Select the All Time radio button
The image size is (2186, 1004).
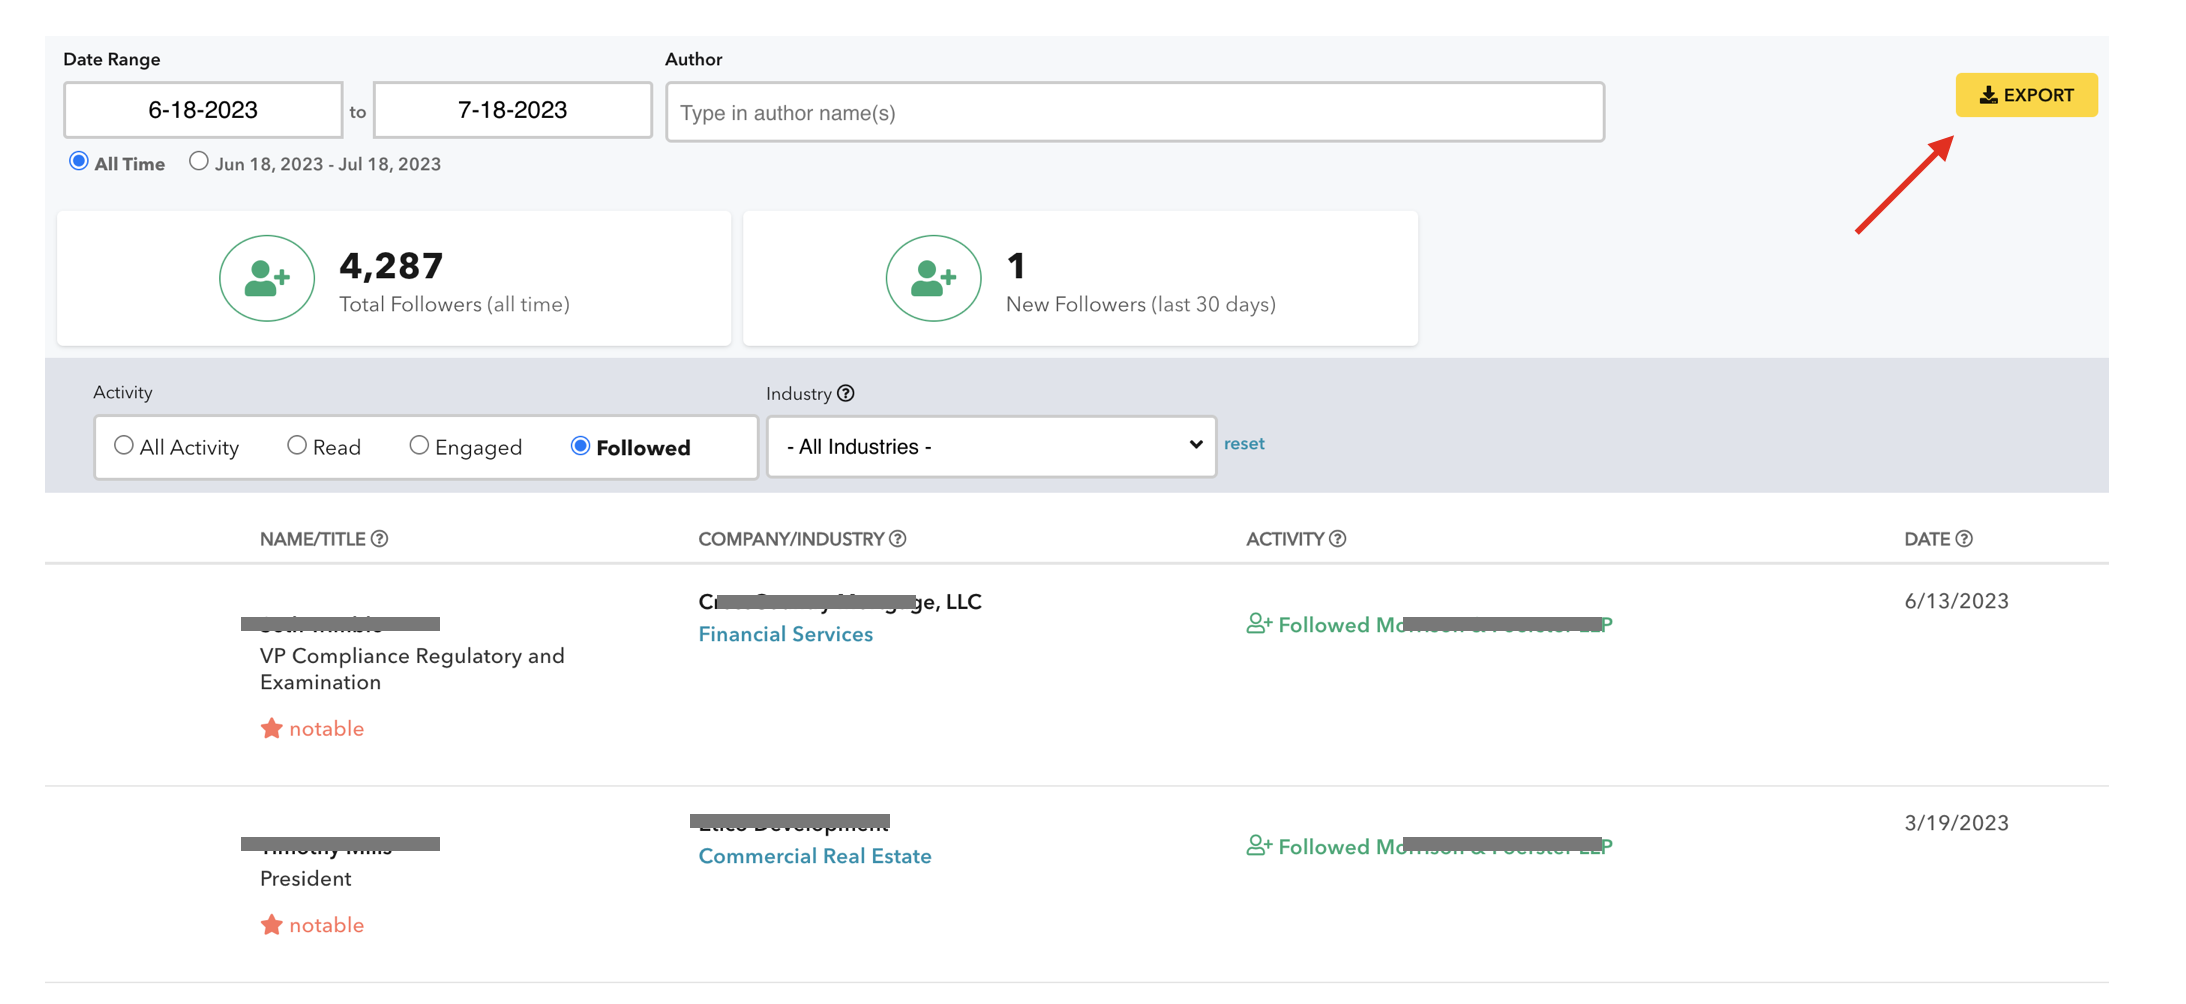(x=79, y=162)
